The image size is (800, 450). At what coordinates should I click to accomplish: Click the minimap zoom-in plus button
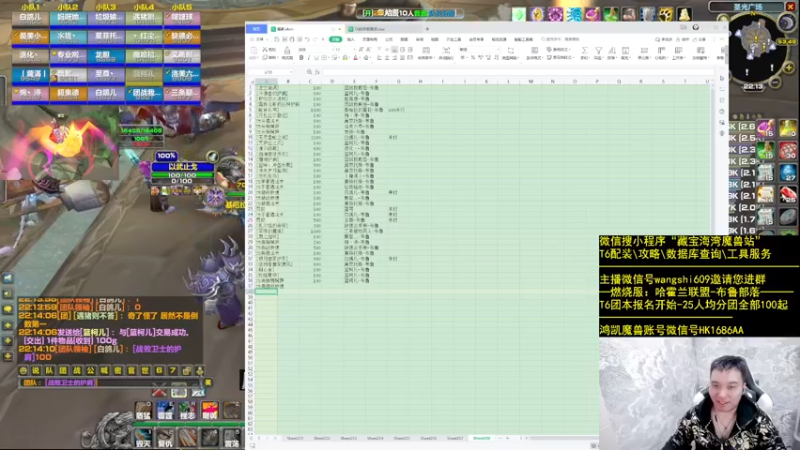point(789,68)
